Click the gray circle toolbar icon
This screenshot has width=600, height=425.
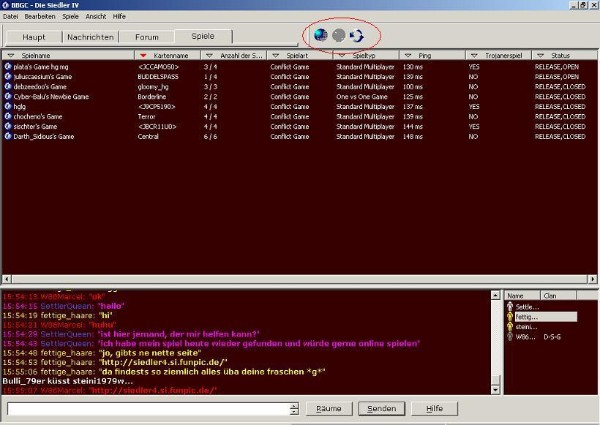[x=338, y=36]
